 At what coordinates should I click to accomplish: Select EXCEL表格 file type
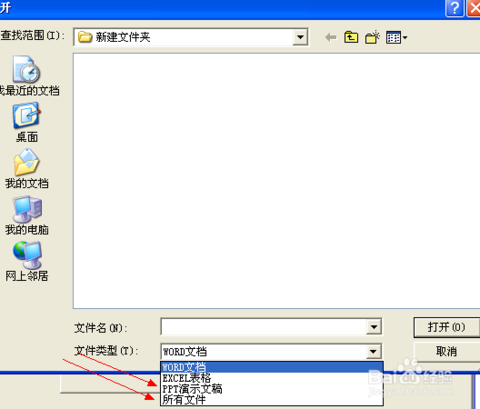coord(272,378)
